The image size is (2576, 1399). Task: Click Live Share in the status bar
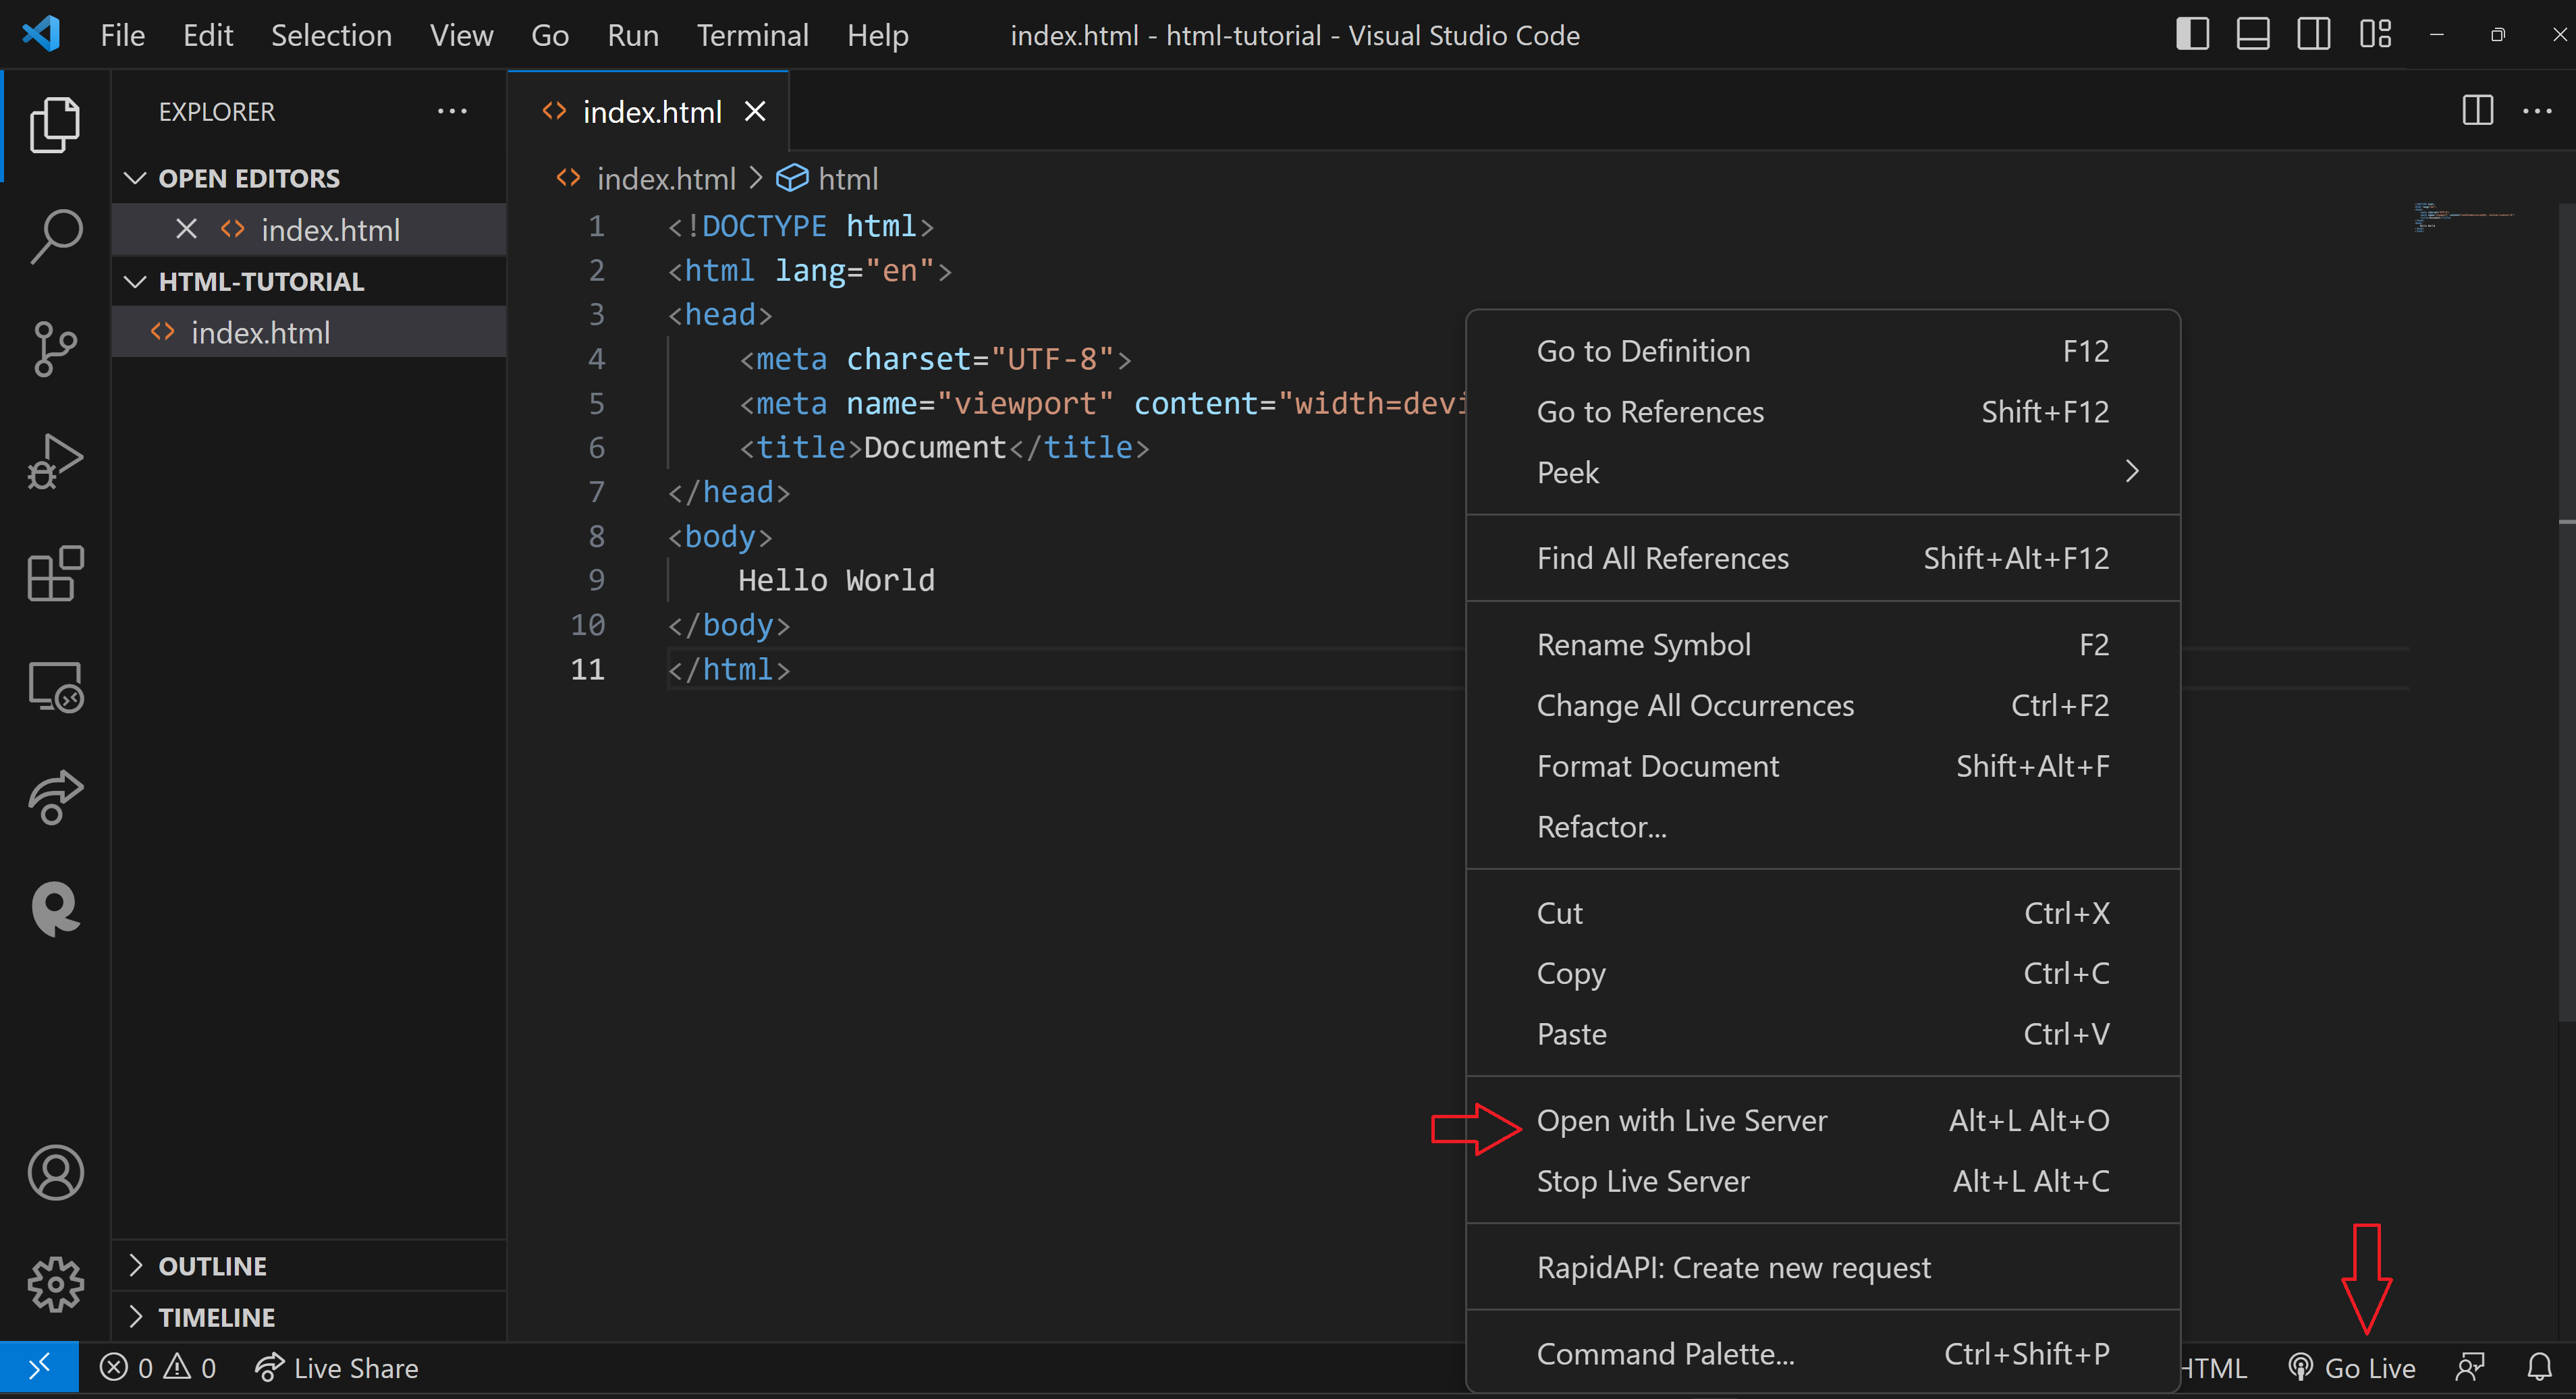[337, 1367]
